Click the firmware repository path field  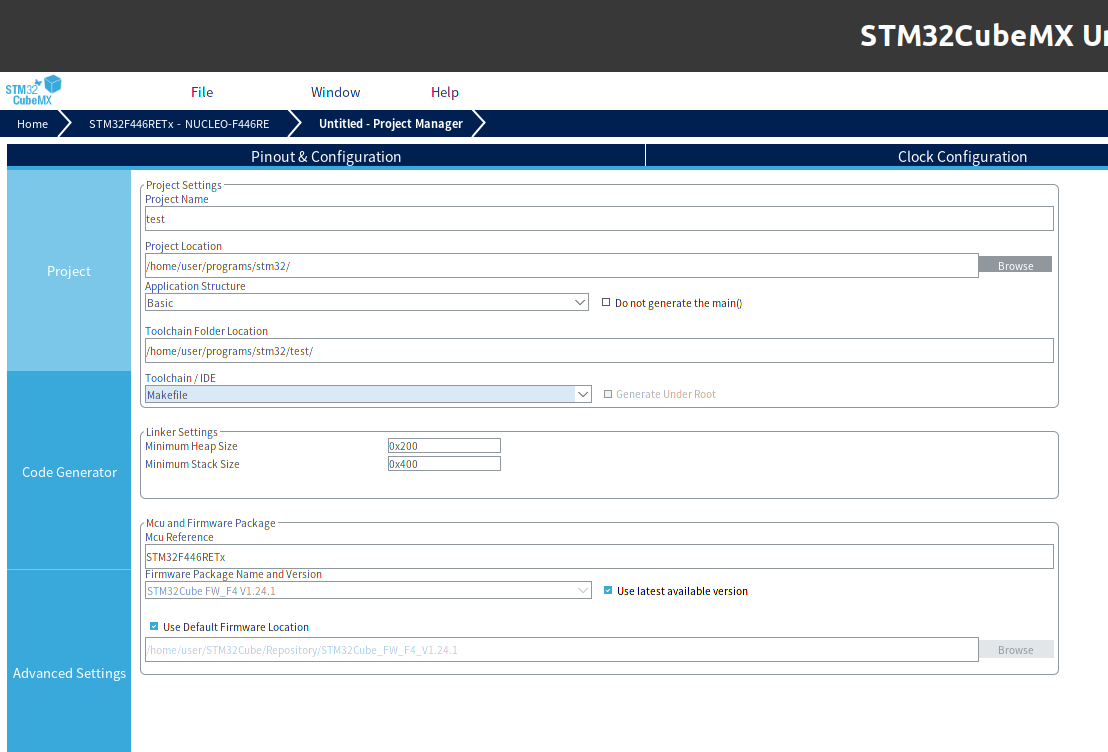[562, 650]
